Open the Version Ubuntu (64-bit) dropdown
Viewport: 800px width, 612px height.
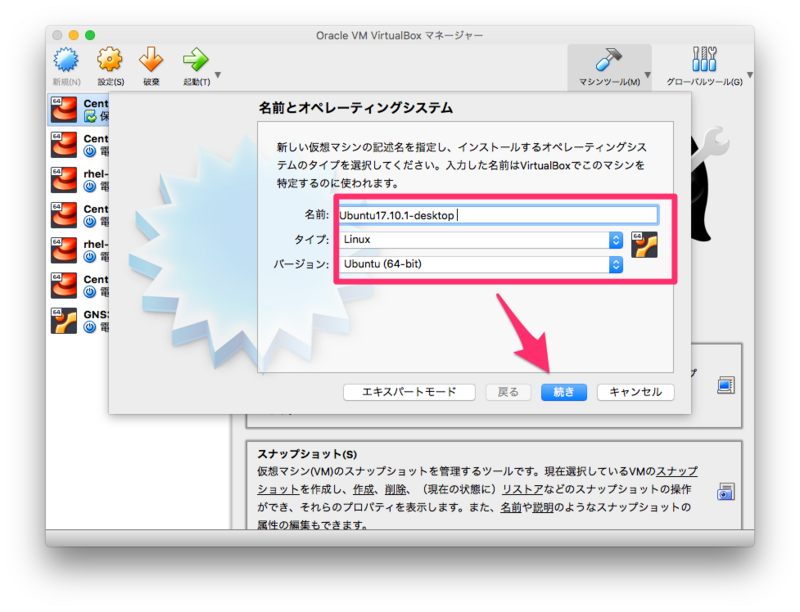tap(481, 264)
